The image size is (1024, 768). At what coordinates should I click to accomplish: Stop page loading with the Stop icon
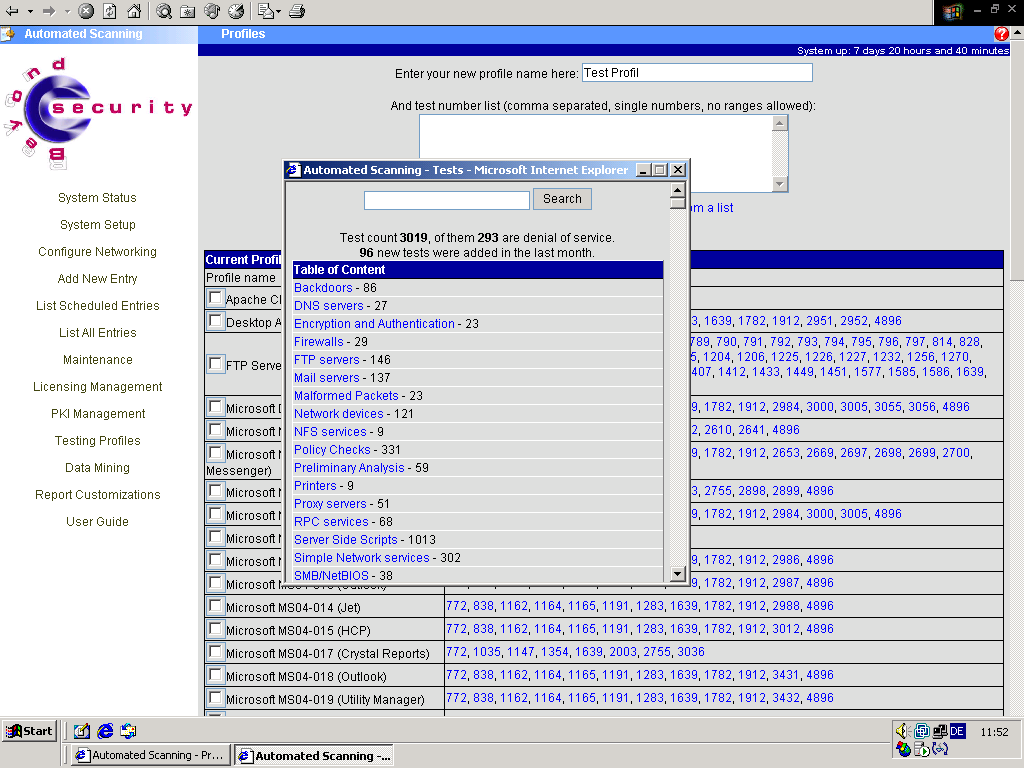tap(86, 11)
